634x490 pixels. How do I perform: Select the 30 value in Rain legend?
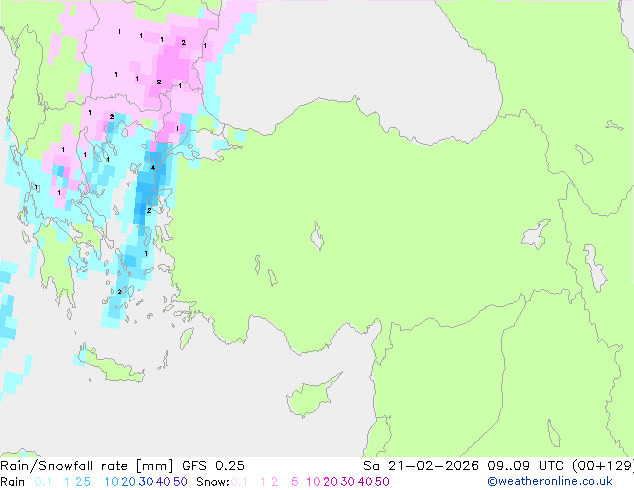pos(146,482)
